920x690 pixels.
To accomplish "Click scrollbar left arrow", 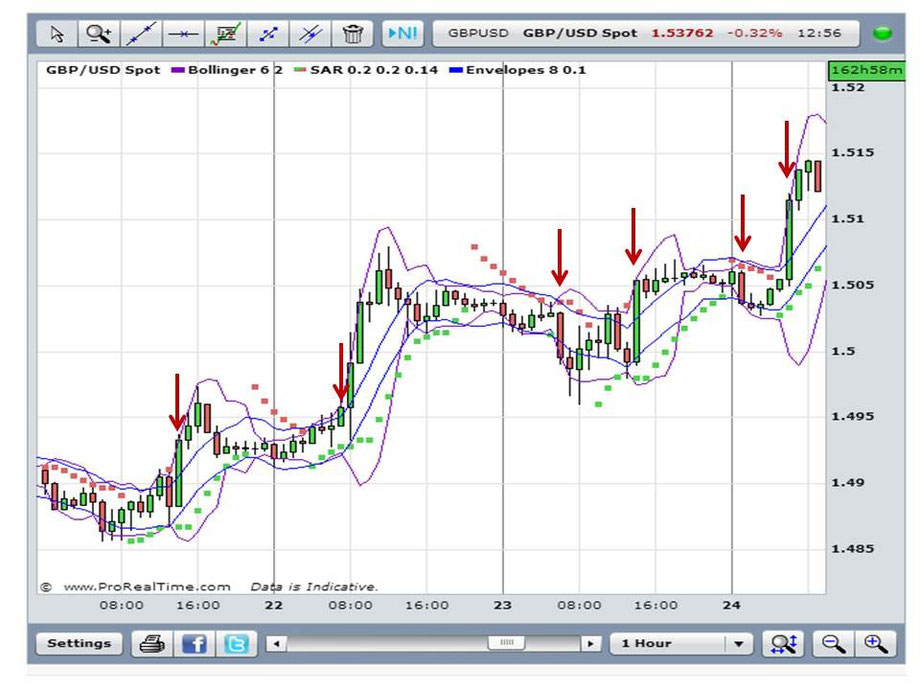I will pyautogui.click(x=276, y=644).
